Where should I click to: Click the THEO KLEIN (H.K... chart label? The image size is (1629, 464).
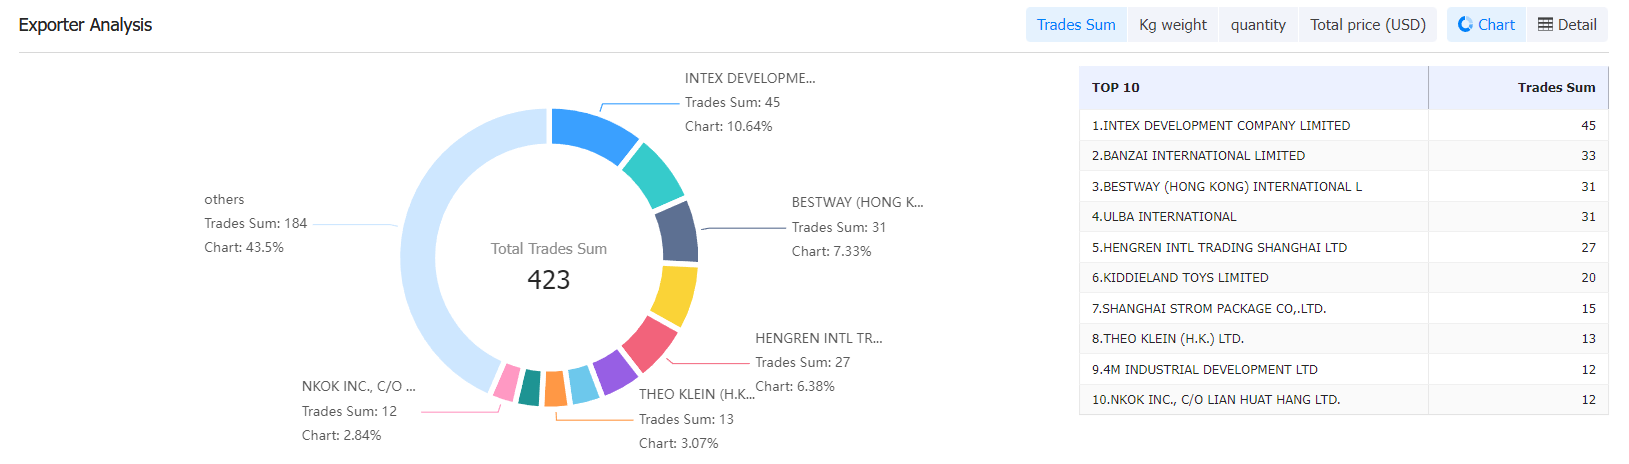click(x=697, y=394)
